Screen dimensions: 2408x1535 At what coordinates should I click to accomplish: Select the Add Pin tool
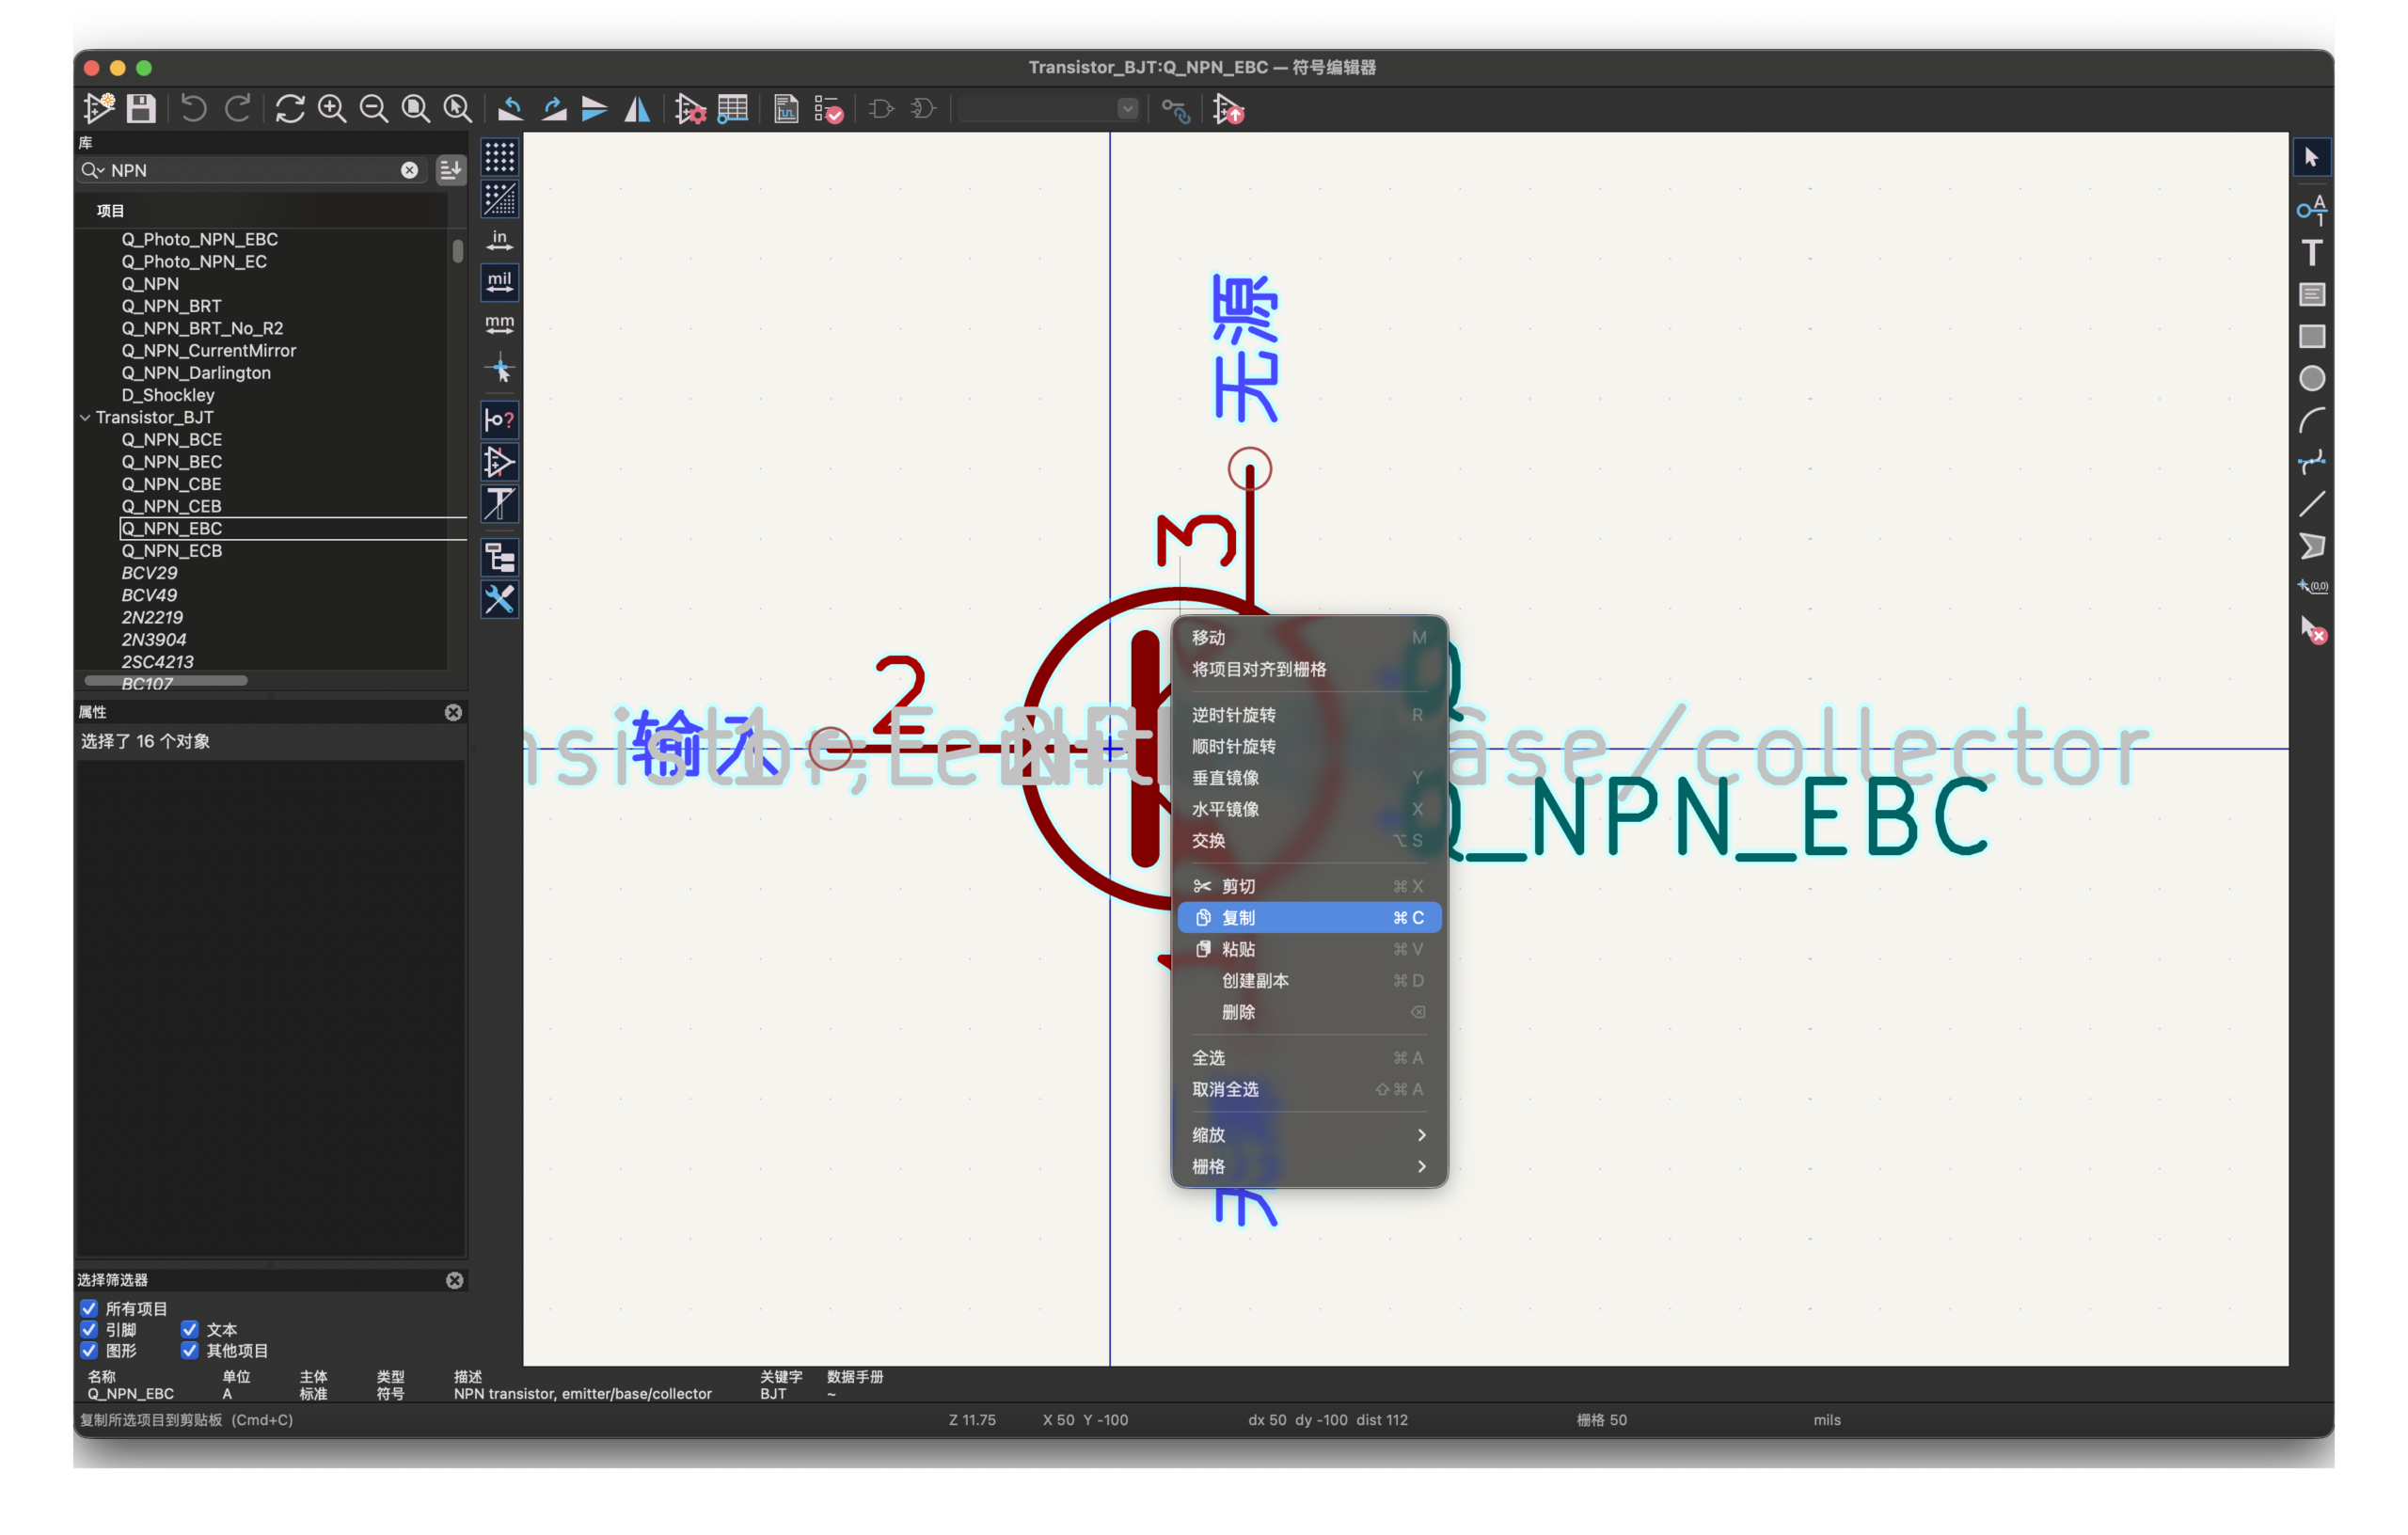click(x=2311, y=209)
